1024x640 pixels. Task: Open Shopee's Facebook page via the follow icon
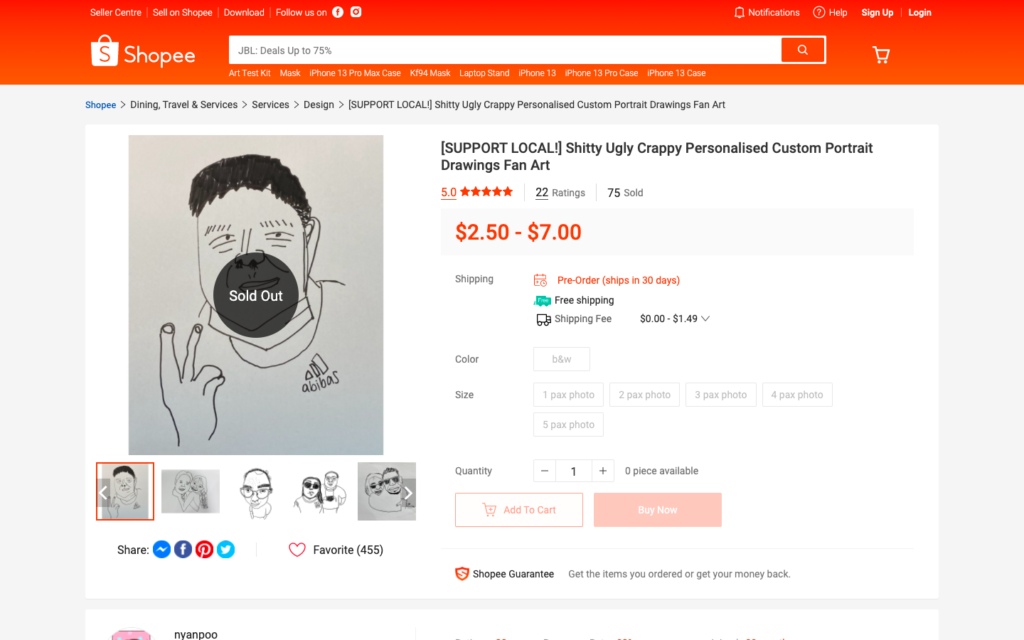pos(337,12)
